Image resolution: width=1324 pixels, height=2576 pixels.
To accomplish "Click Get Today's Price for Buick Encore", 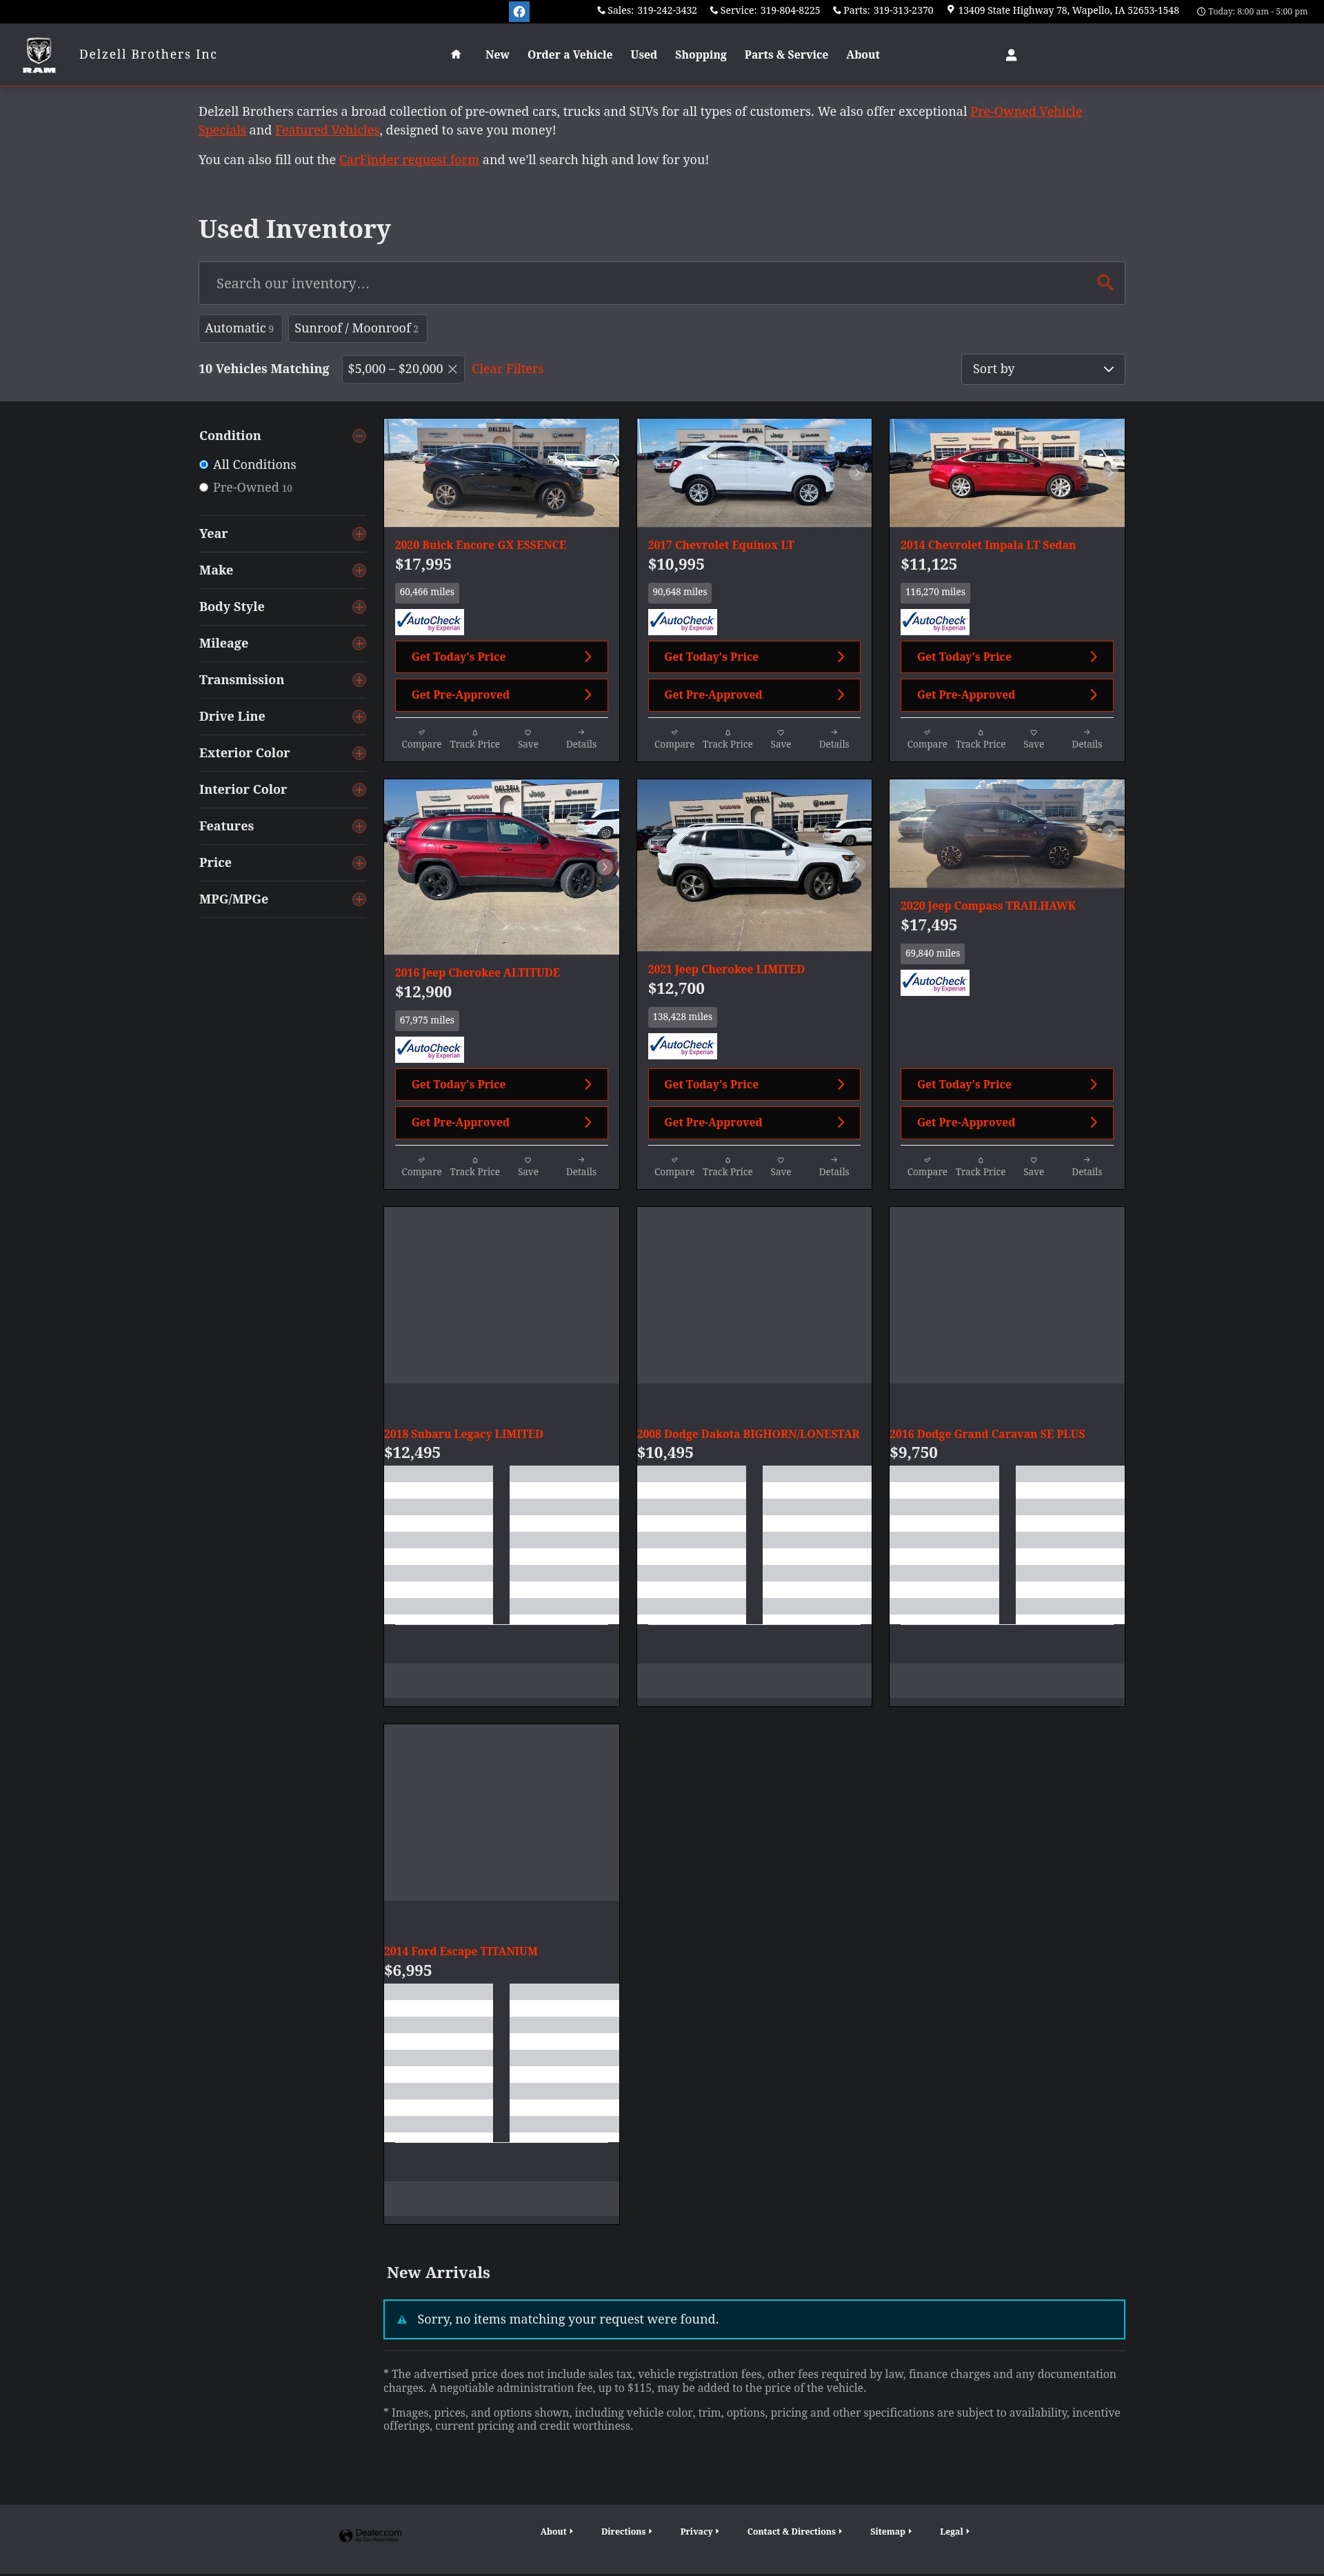I will 501,657.
